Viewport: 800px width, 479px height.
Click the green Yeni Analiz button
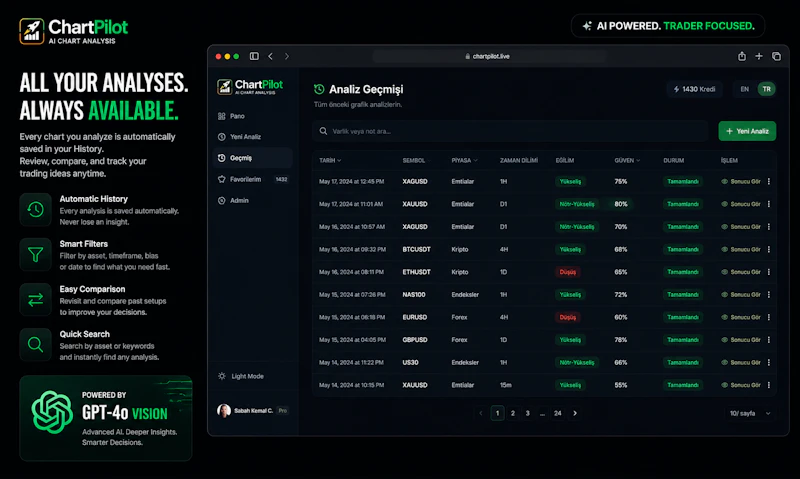(x=747, y=131)
